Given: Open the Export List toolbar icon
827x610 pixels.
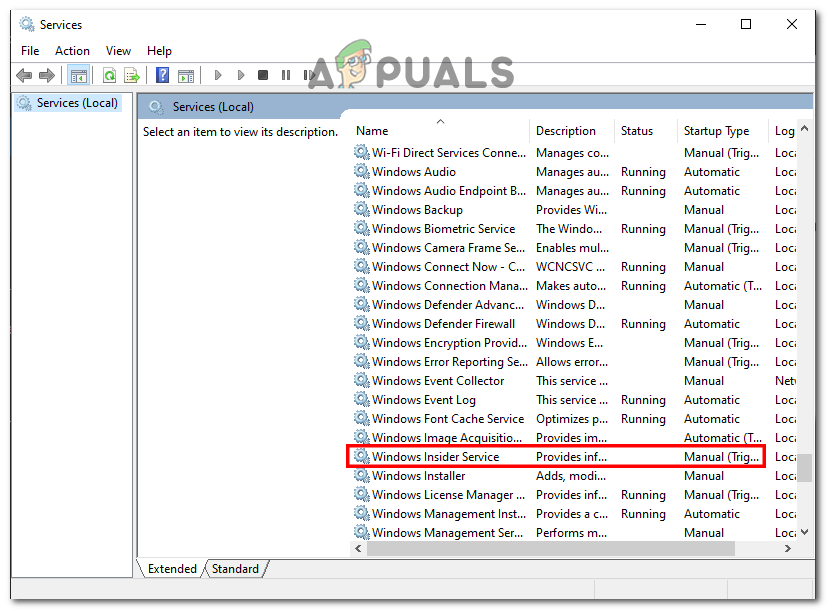Looking at the screenshot, I should [131, 74].
